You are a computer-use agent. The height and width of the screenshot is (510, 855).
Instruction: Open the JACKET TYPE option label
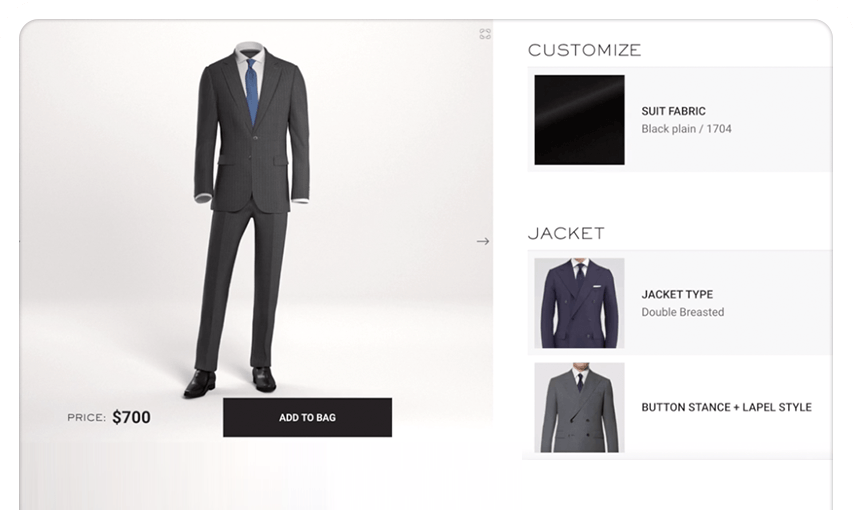tap(677, 295)
